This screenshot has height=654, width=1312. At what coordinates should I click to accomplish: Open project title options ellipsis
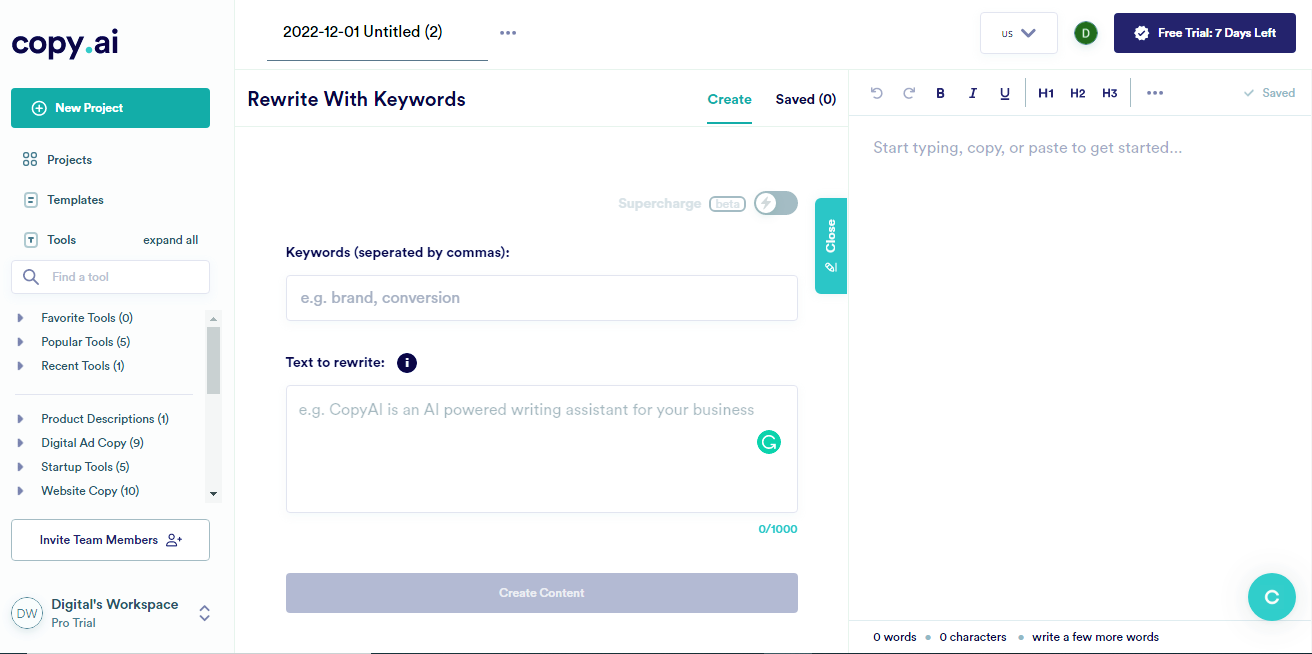508,32
